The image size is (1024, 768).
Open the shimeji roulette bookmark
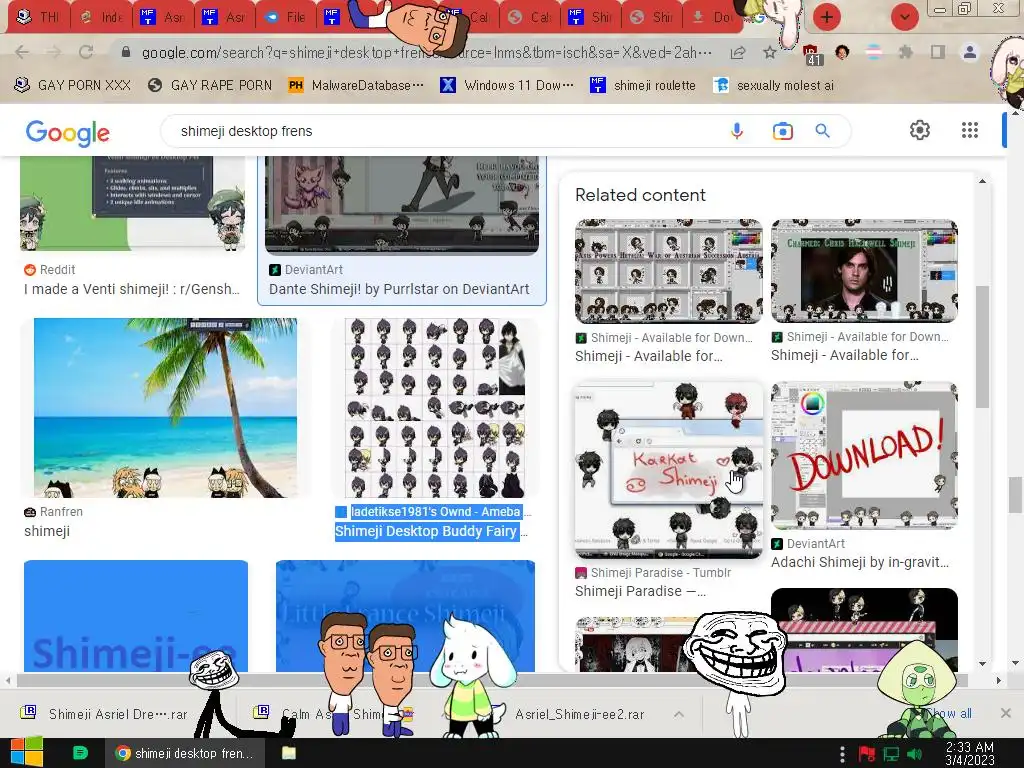[x=643, y=86]
